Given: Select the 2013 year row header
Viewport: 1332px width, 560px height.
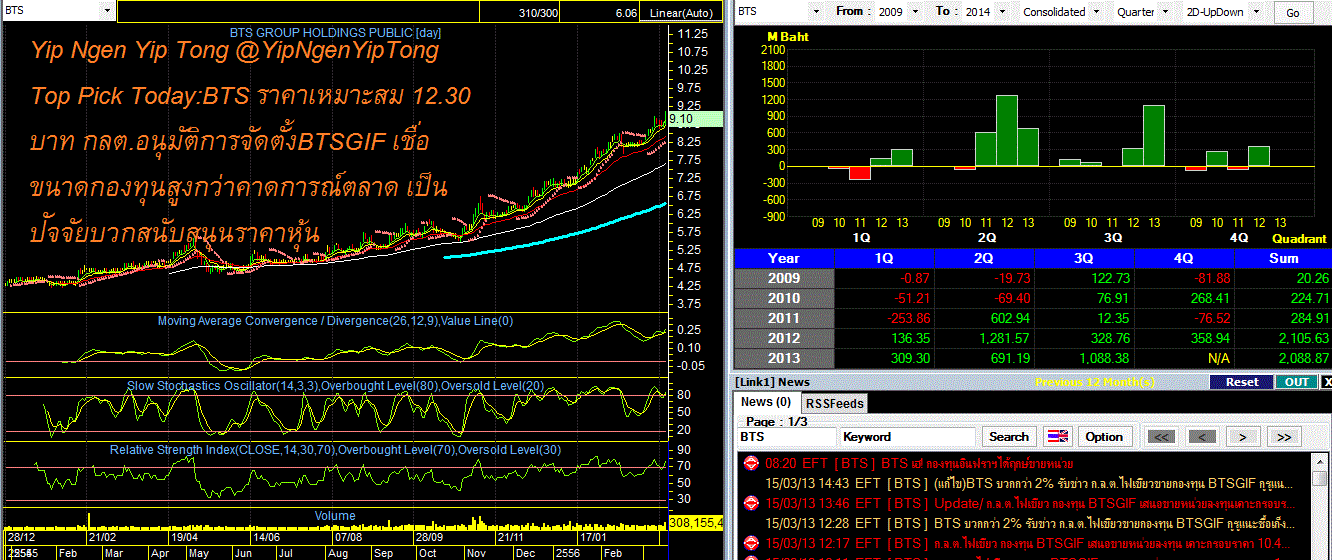Looking at the screenshot, I should tap(784, 358).
